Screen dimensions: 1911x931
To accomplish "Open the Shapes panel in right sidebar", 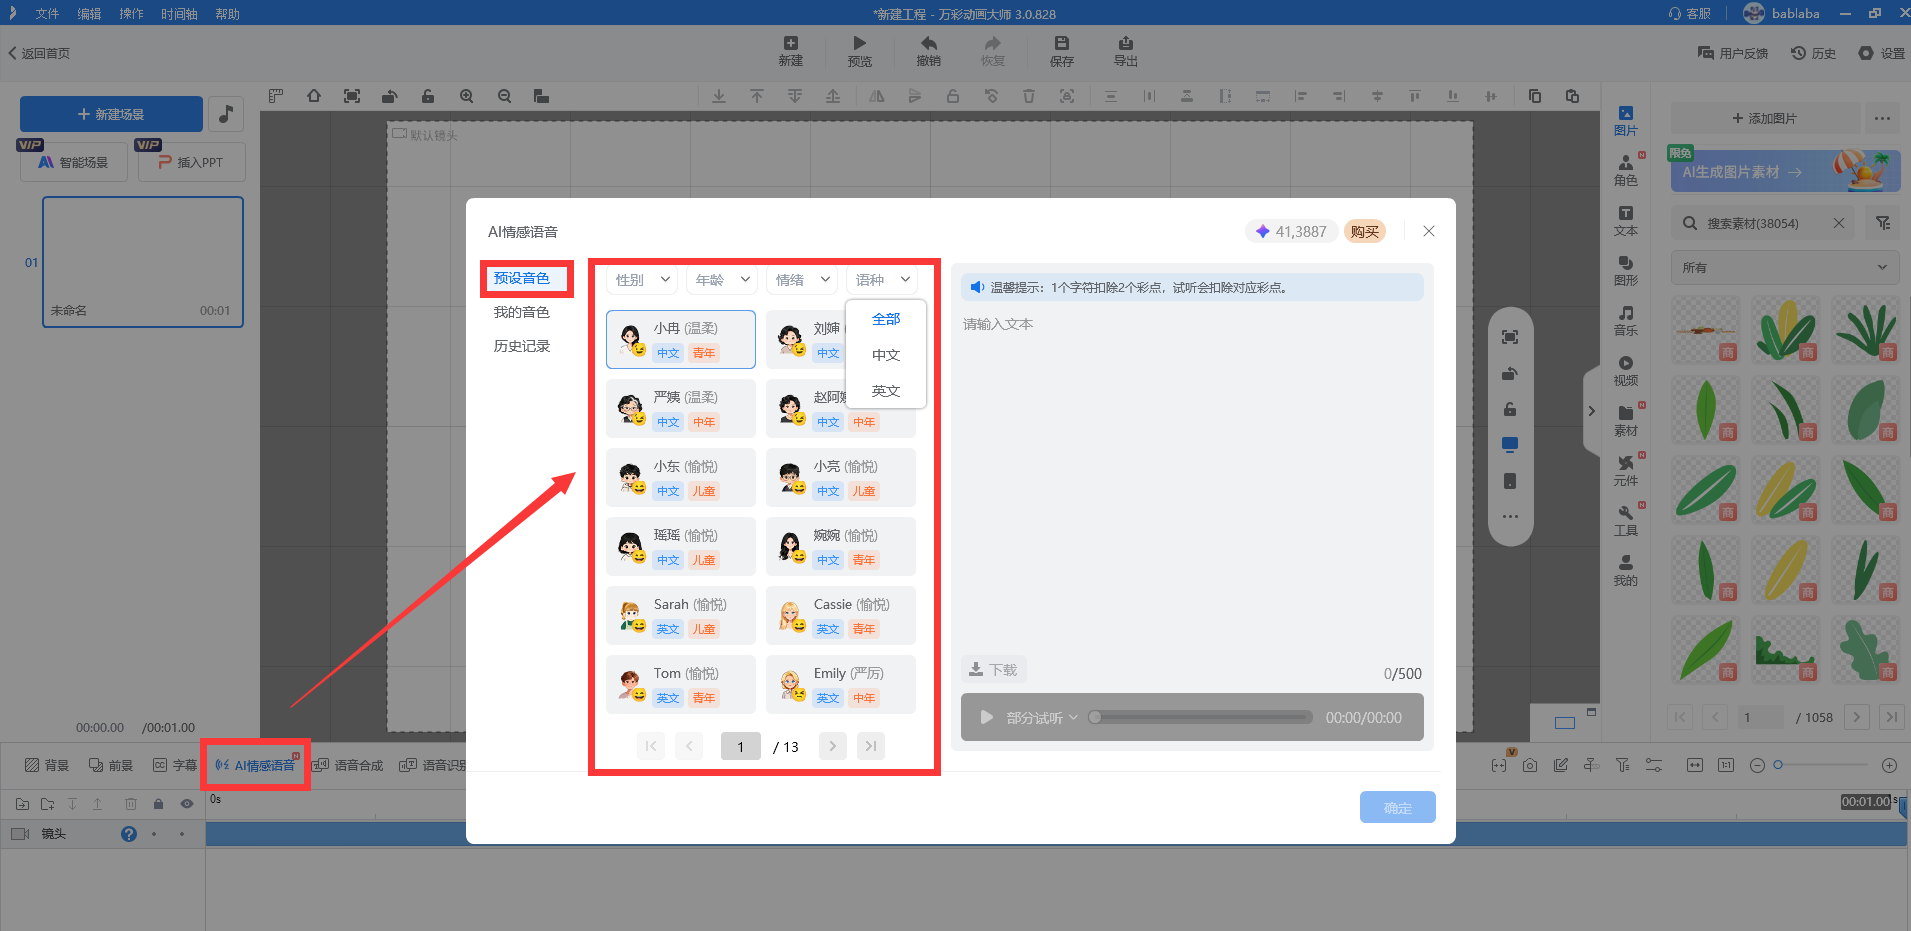I will [1625, 270].
